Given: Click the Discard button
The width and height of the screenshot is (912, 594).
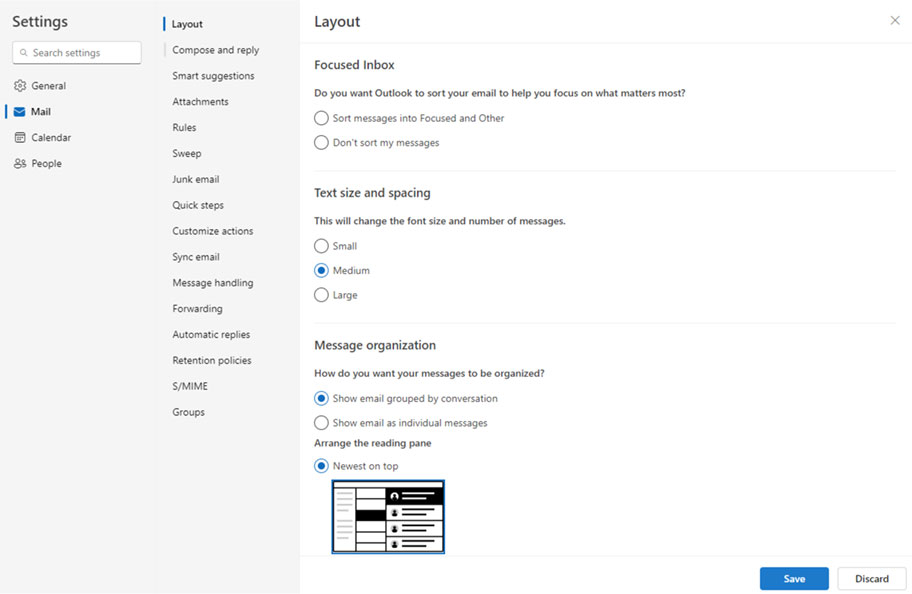Looking at the screenshot, I should [871, 579].
